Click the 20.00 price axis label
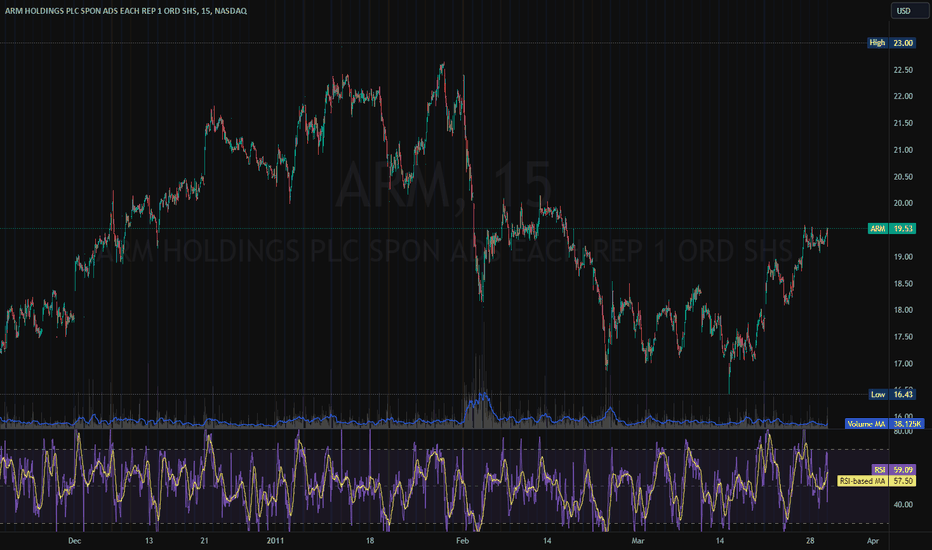932x550 pixels. point(903,203)
